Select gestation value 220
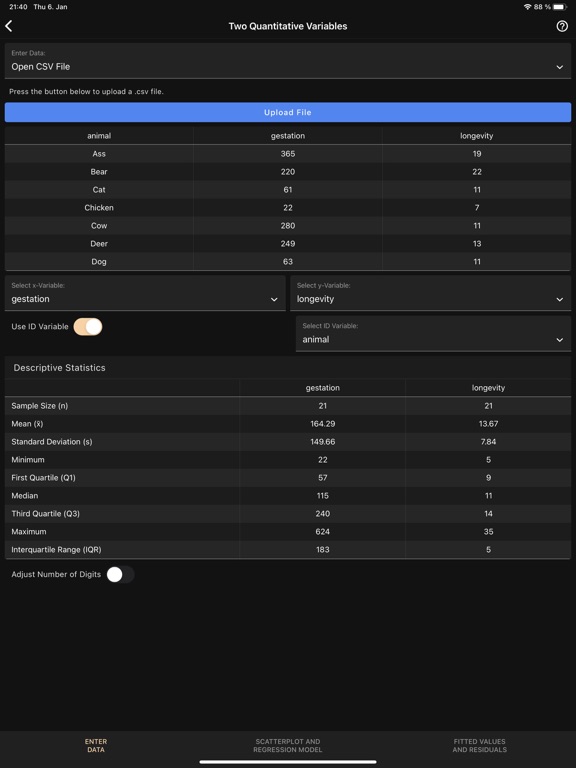Viewport: 576px width, 768px height. [x=288, y=172]
